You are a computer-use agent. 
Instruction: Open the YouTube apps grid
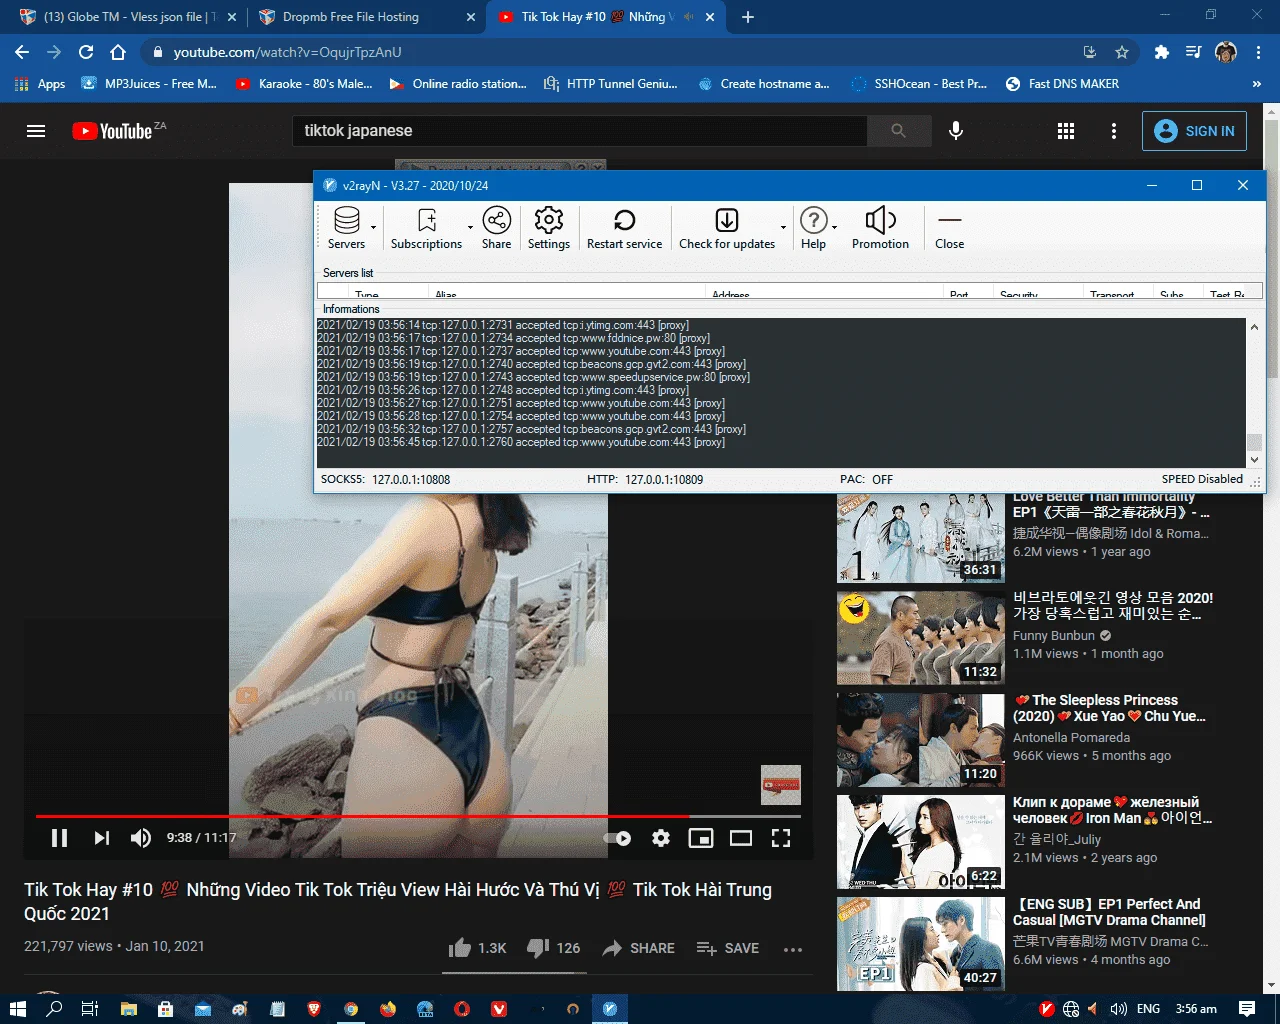tap(1066, 131)
